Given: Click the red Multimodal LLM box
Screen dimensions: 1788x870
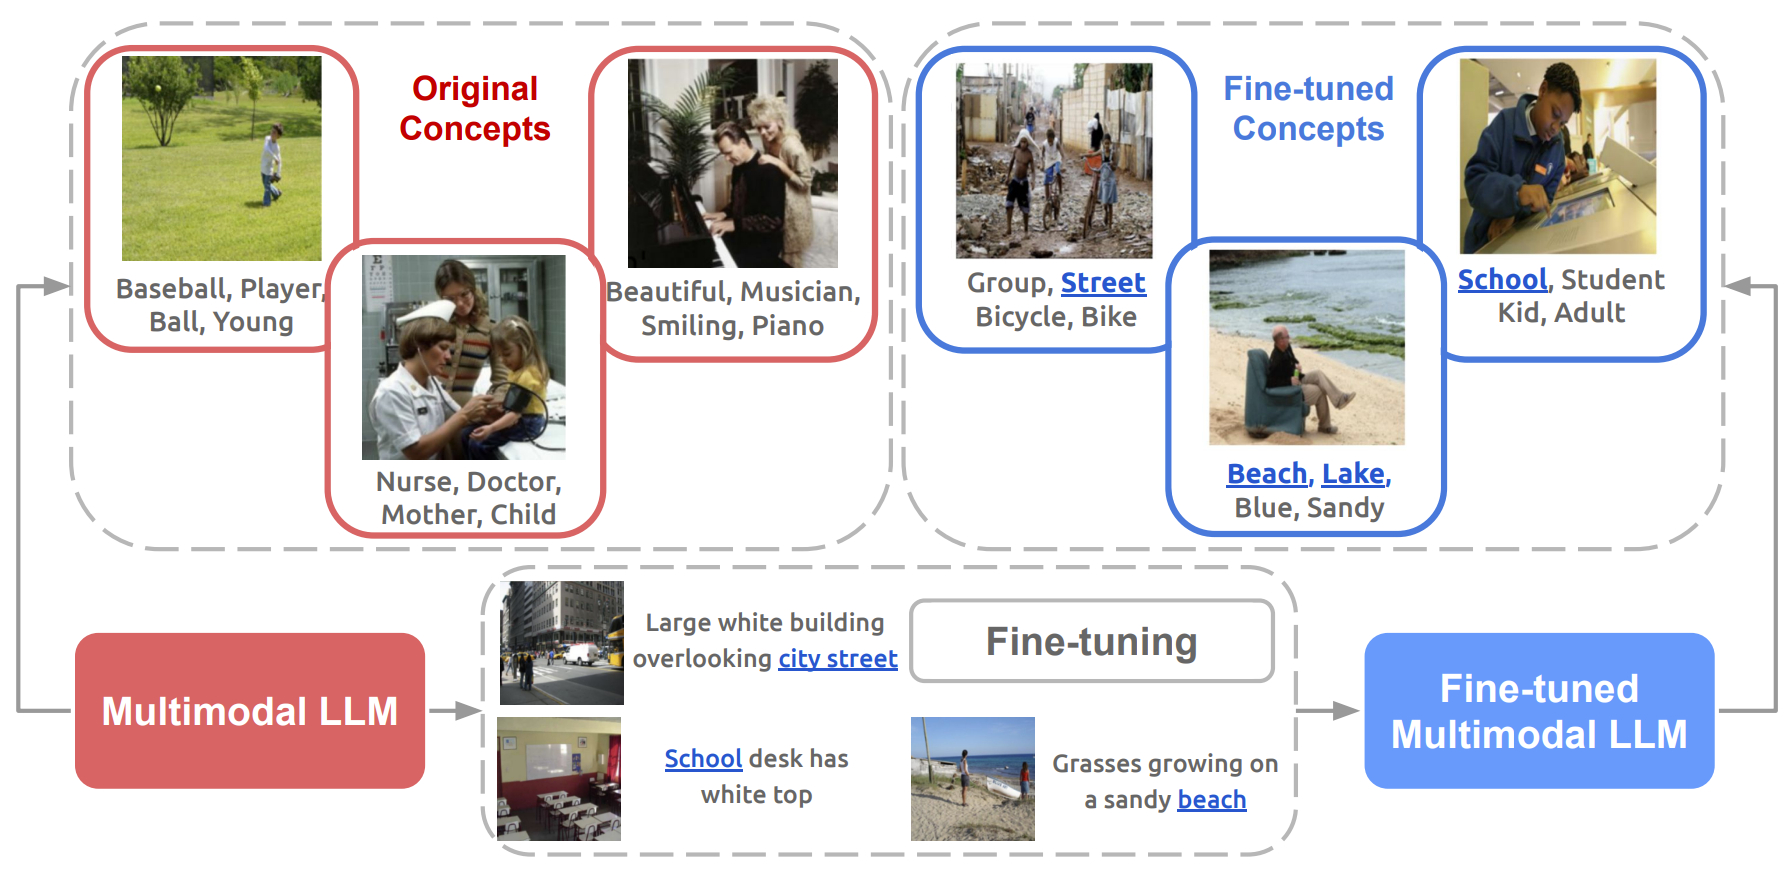Looking at the screenshot, I should pyautogui.click(x=249, y=711).
